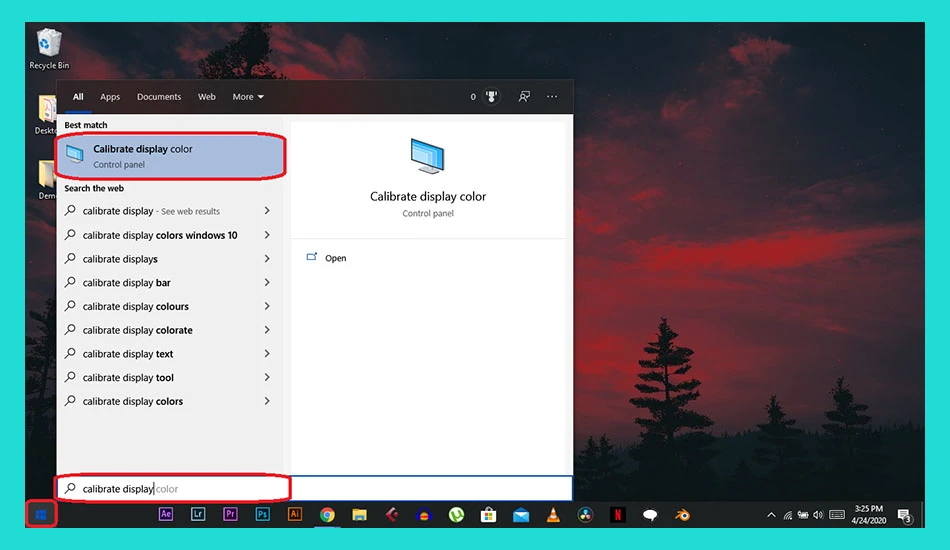Screen dimensions: 950x550
Task: Open the search feedback icon
Action: 524,96
